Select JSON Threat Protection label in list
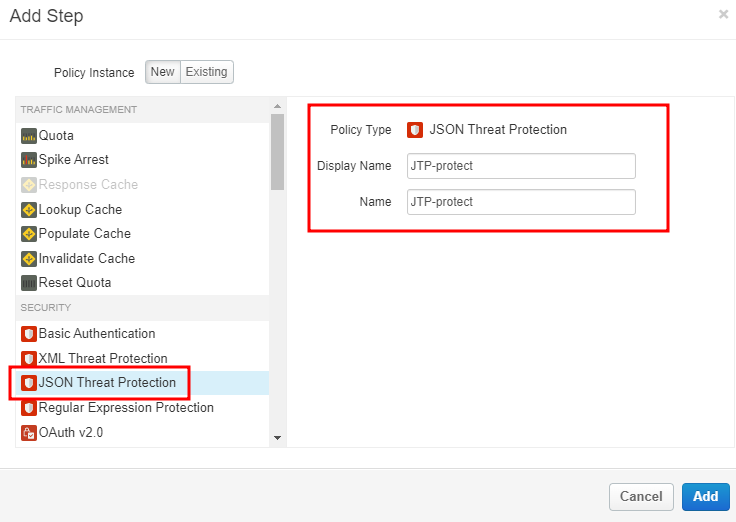This screenshot has height=522, width=736. (107, 383)
